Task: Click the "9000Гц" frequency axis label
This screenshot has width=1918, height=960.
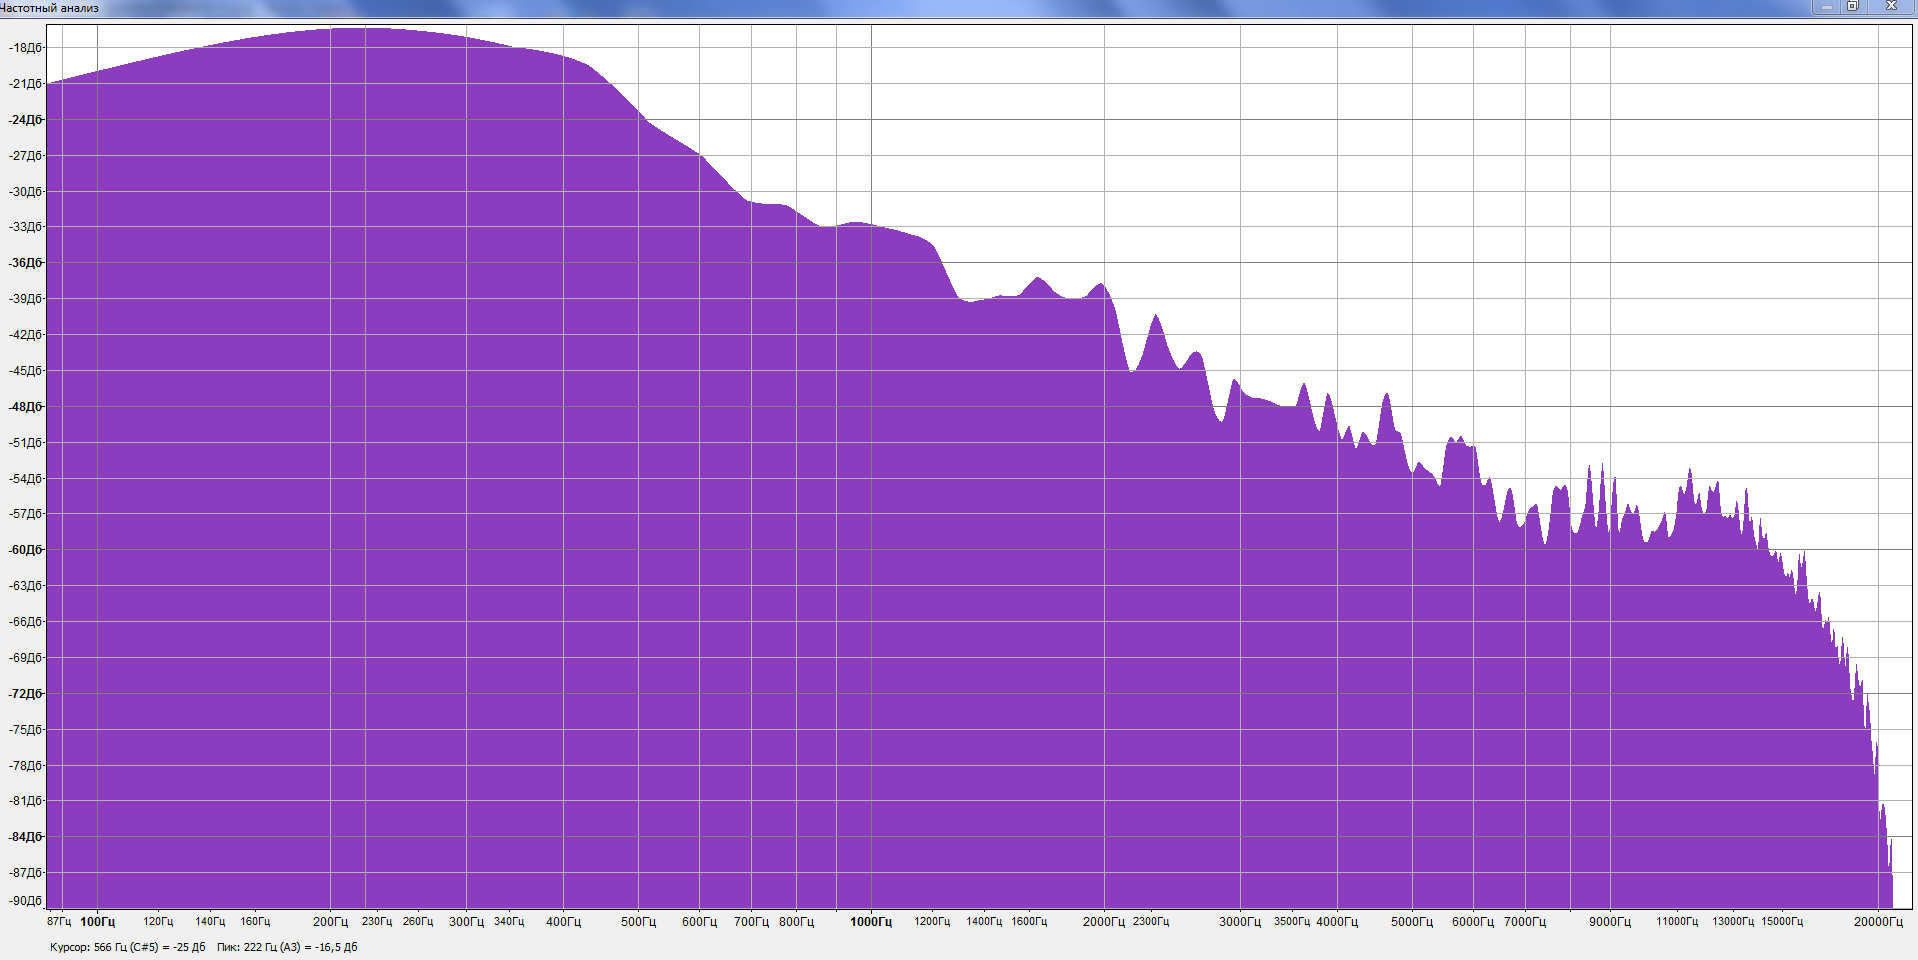Action: [x=1610, y=922]
